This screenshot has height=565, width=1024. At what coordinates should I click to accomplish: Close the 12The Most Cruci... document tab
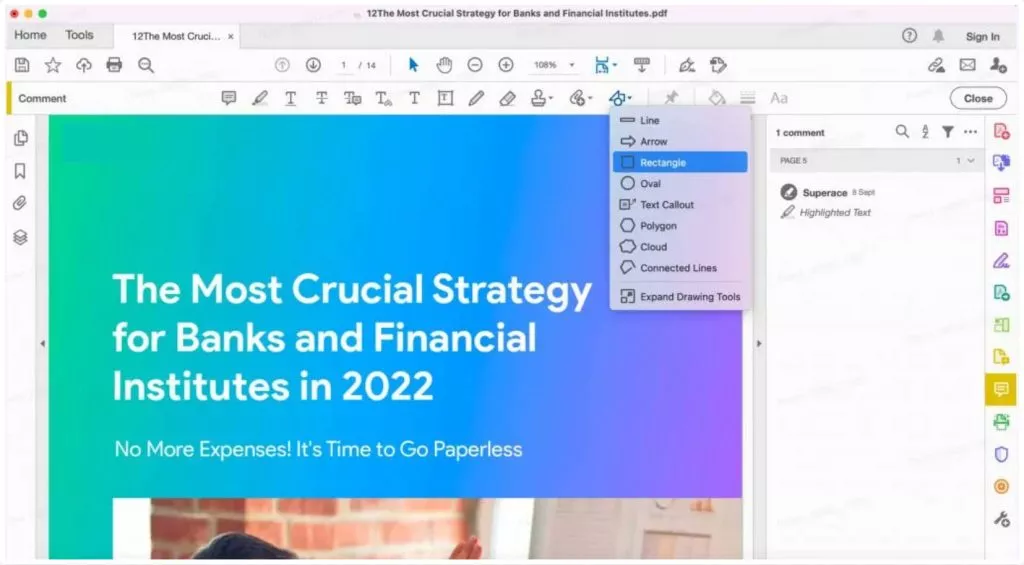coord(231,37)
